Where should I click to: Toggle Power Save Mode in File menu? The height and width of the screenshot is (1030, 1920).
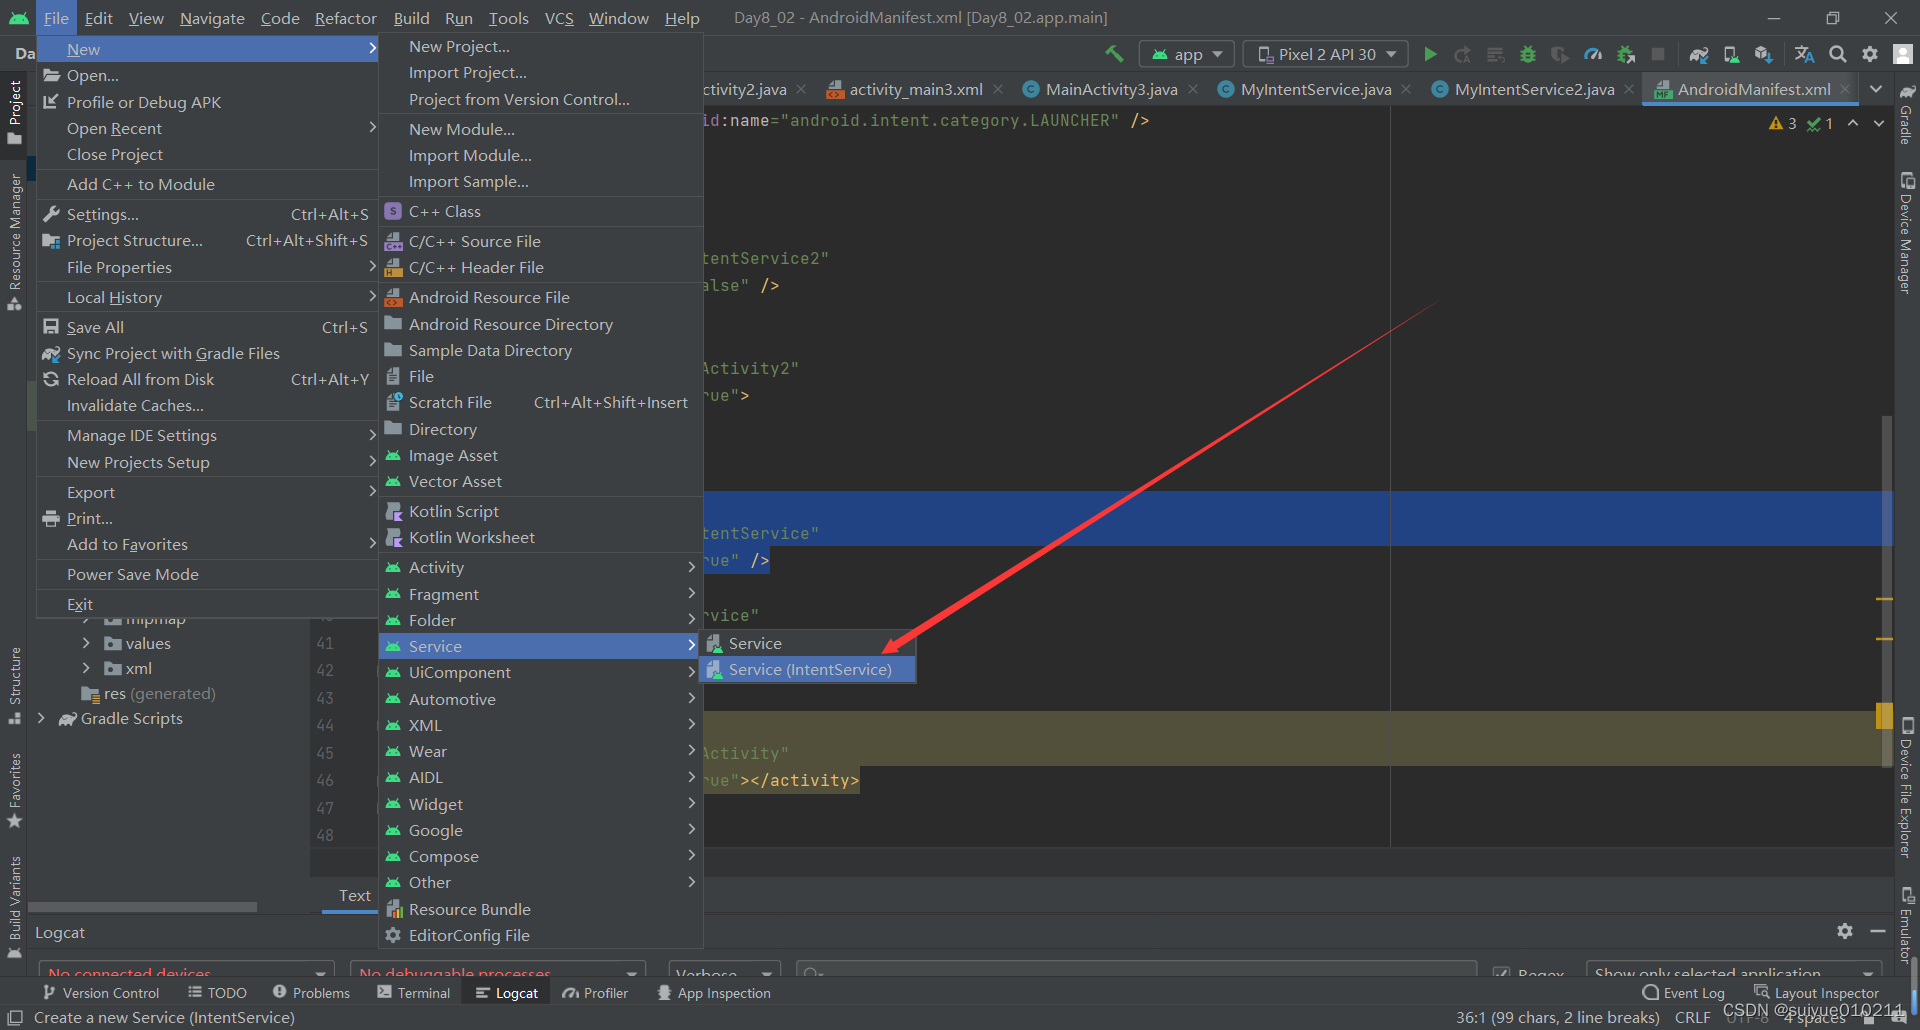tap(132, 574)
